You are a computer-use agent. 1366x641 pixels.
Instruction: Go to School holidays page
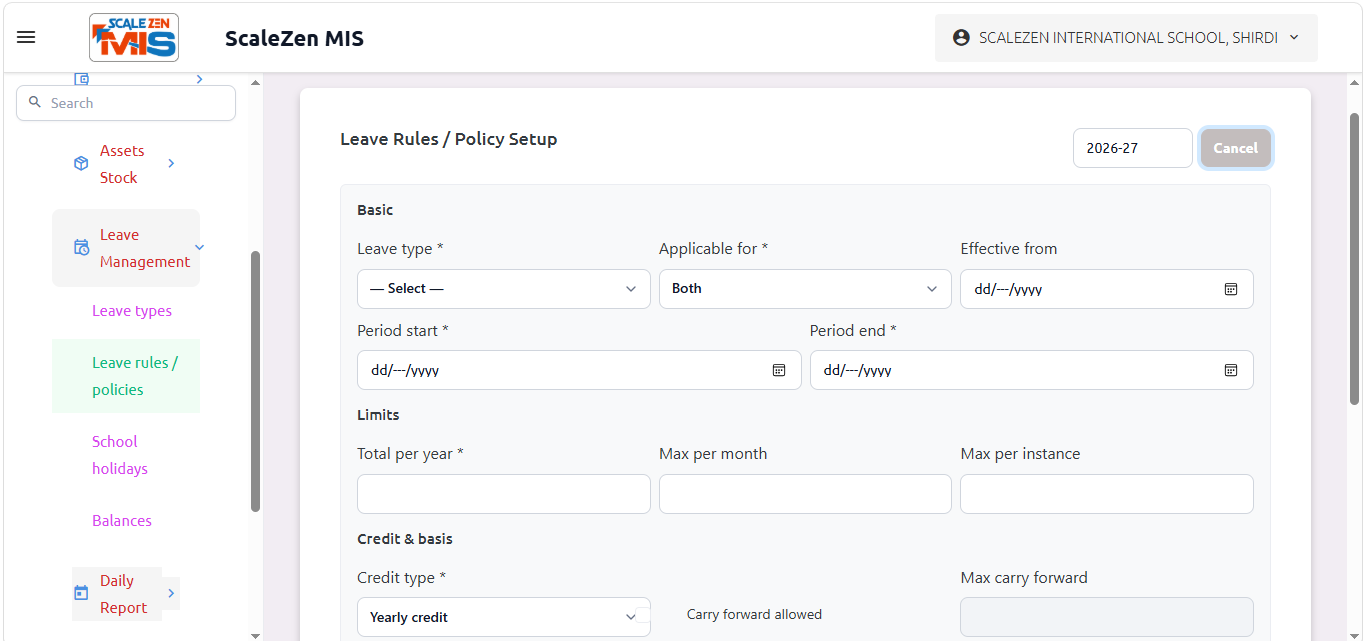tap(120, 455)
